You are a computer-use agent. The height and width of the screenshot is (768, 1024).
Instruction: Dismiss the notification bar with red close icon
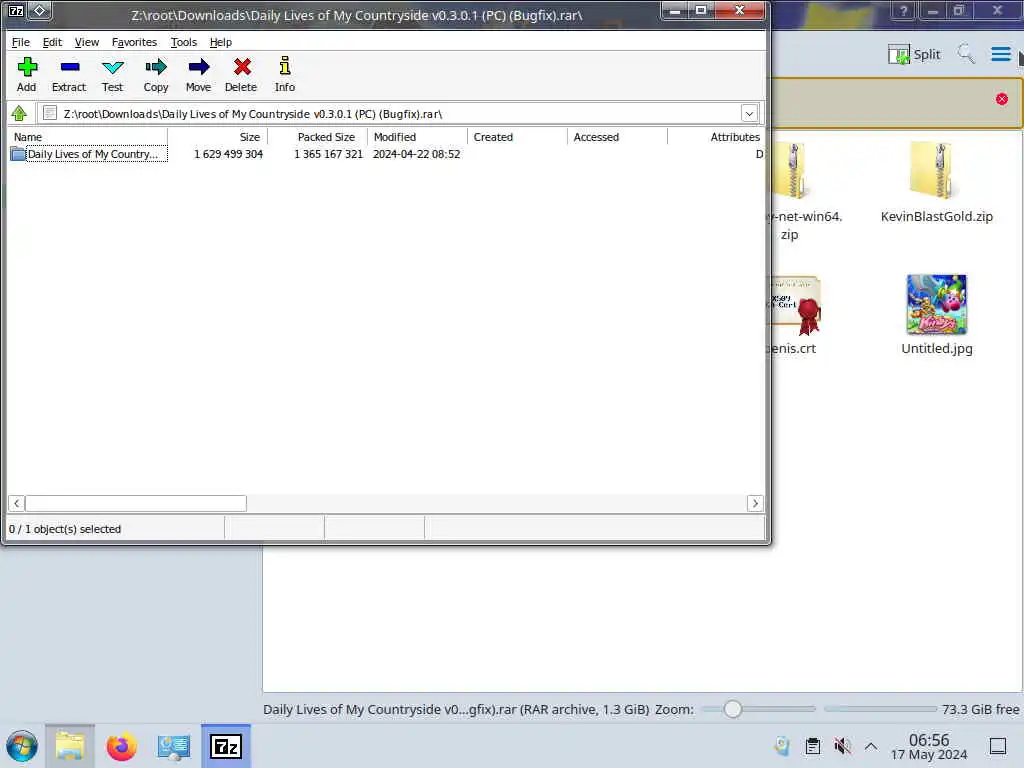coord(1002,99)
